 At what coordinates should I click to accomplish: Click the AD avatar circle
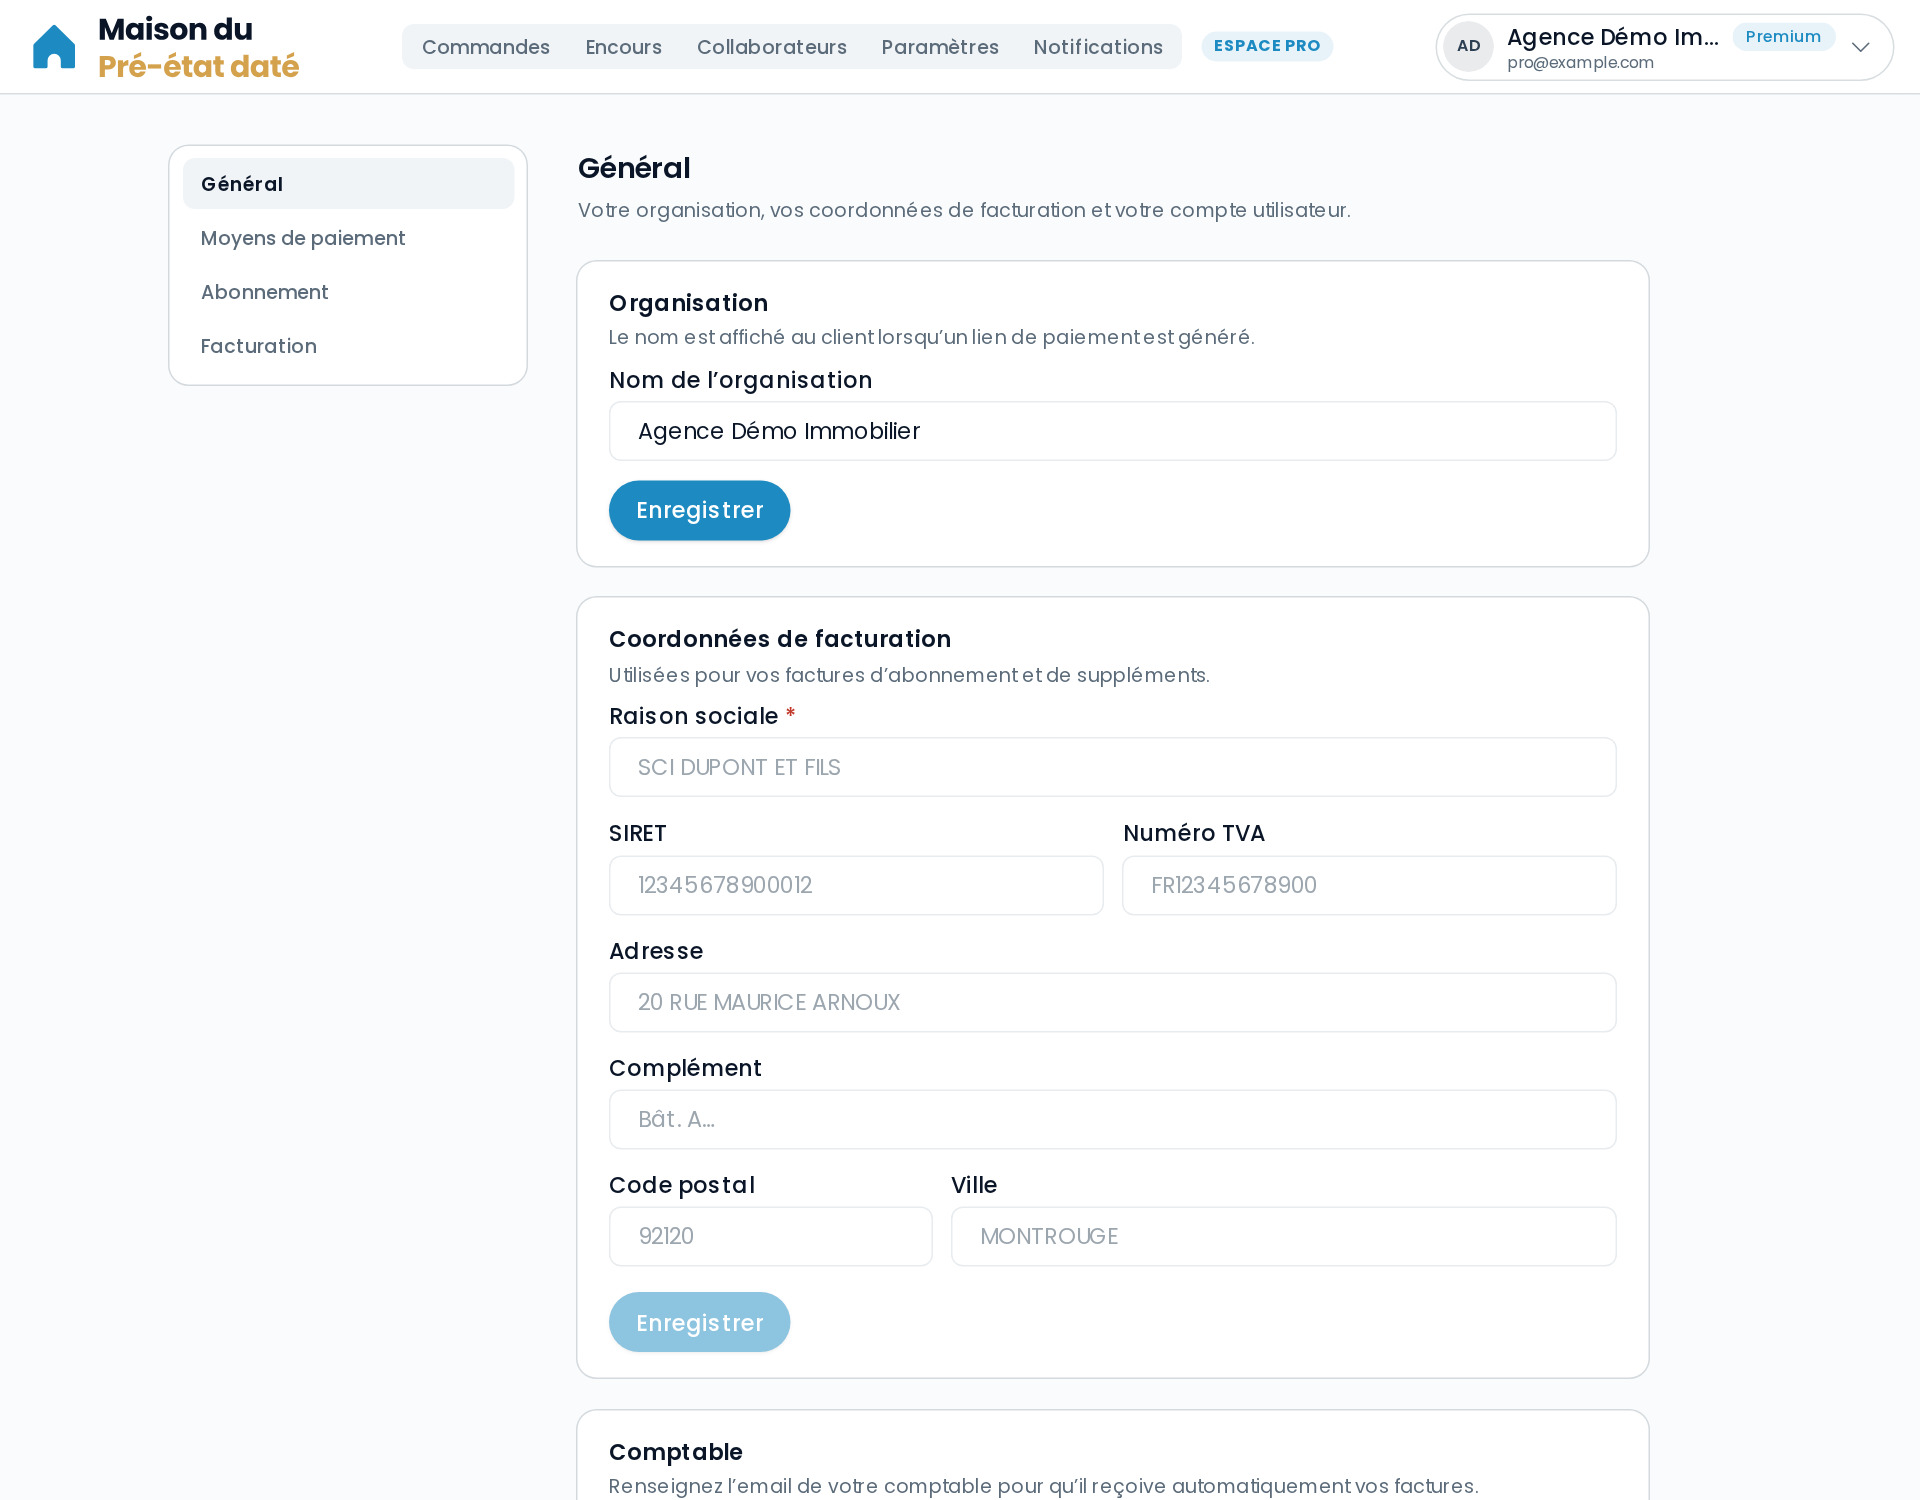coord(1468,47)
